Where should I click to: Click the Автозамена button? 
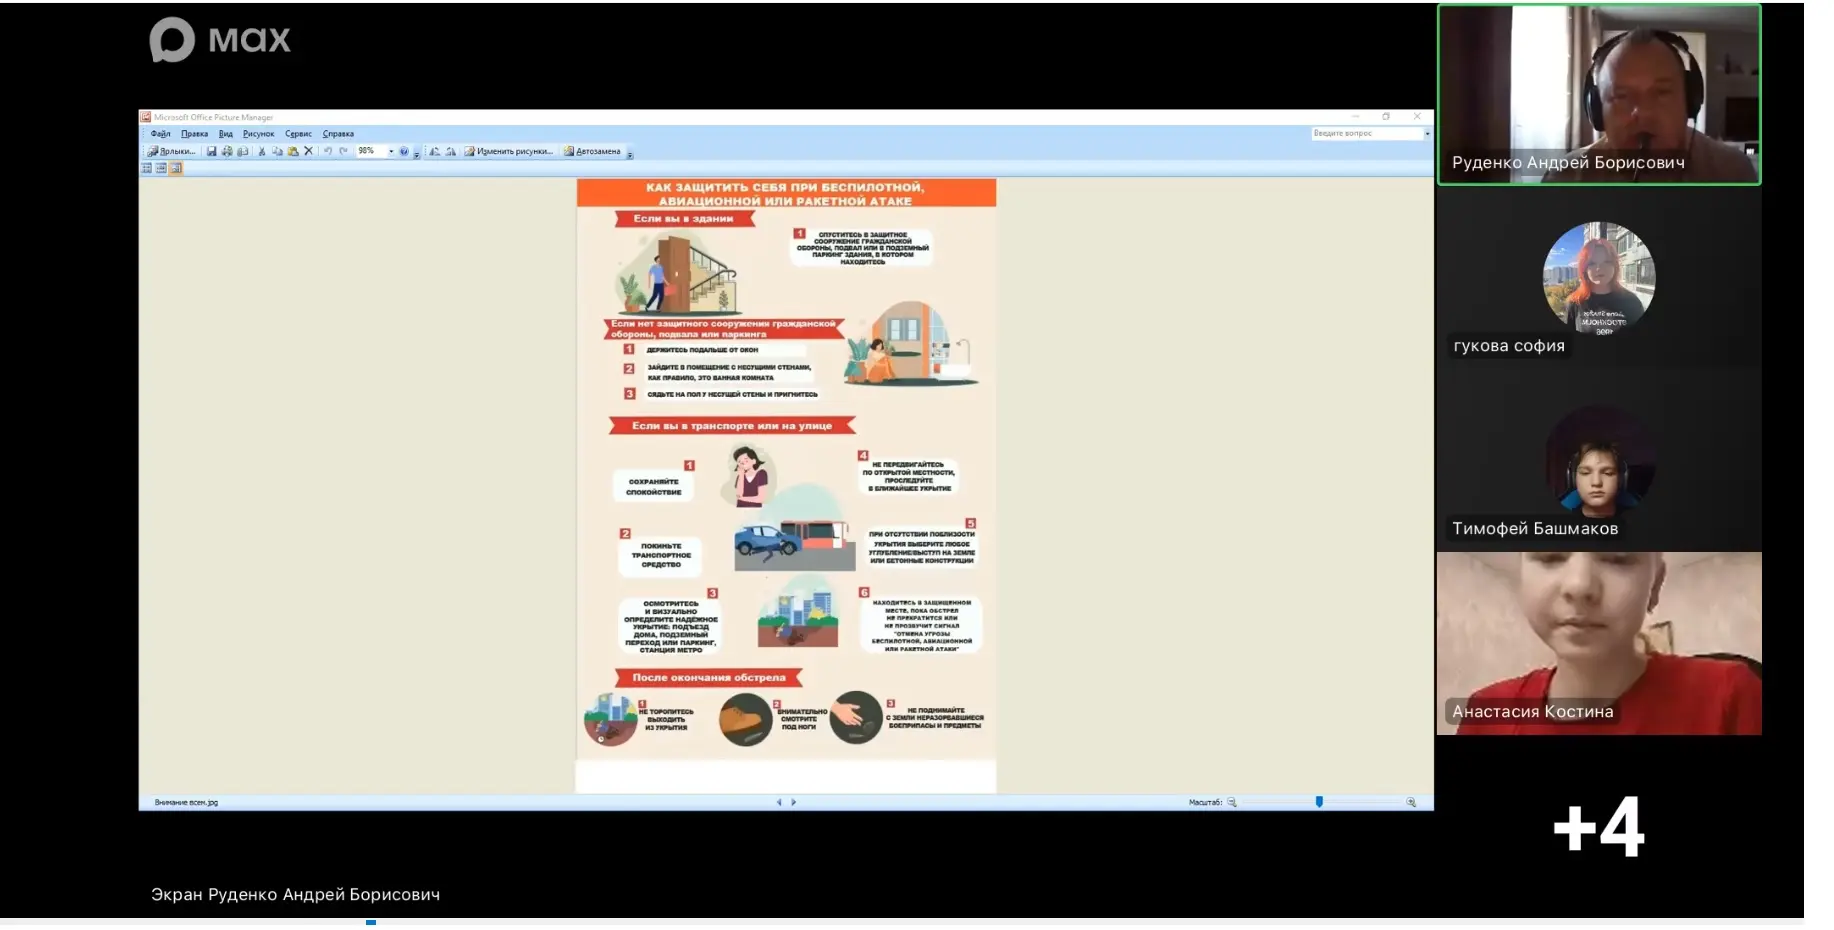coord(592,151)
